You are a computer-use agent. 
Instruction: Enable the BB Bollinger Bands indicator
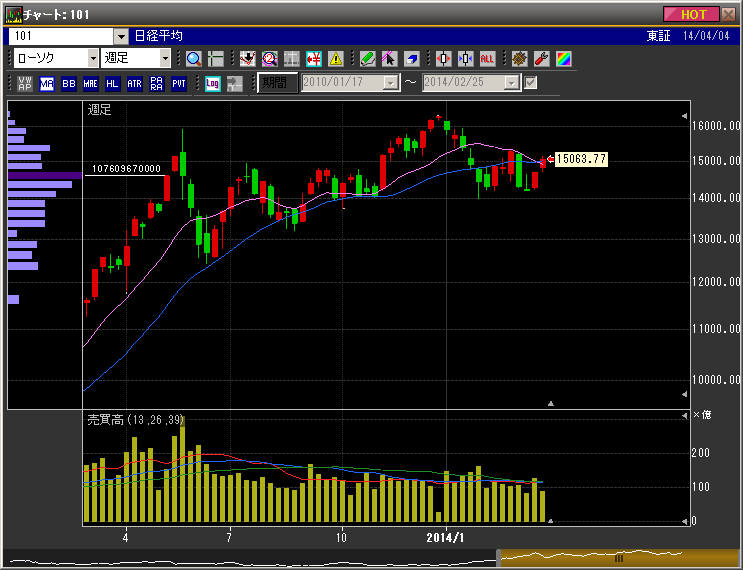69,83
